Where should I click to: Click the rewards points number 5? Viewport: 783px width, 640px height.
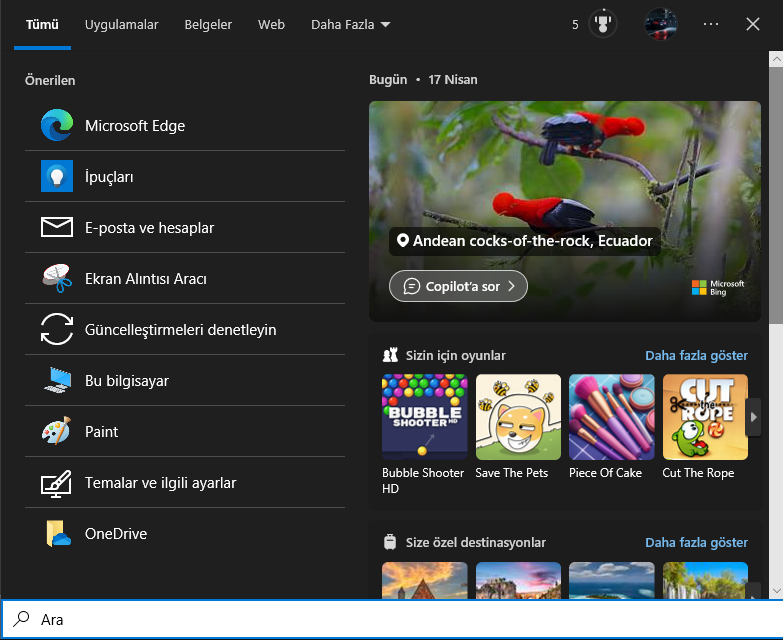tap(575, 24)
